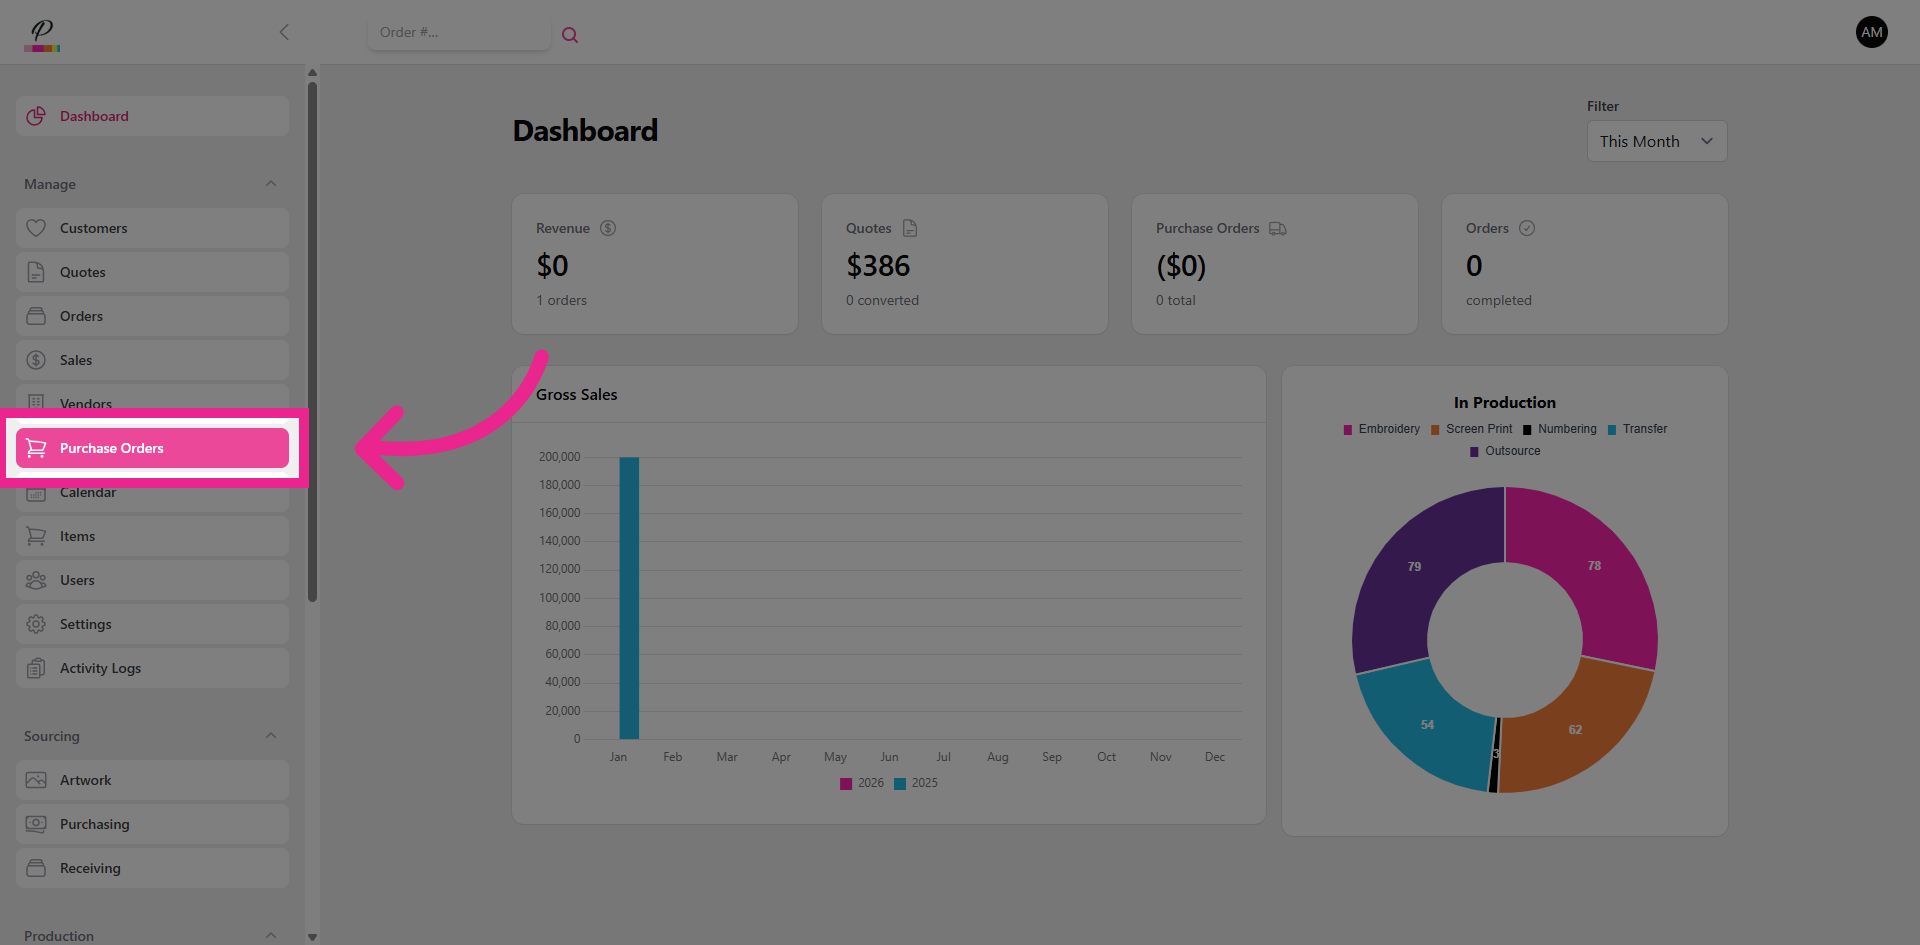Click the search magnifier icon
Image resolution: width=1920 pixels, height=945 pixels.
[570, 35]
